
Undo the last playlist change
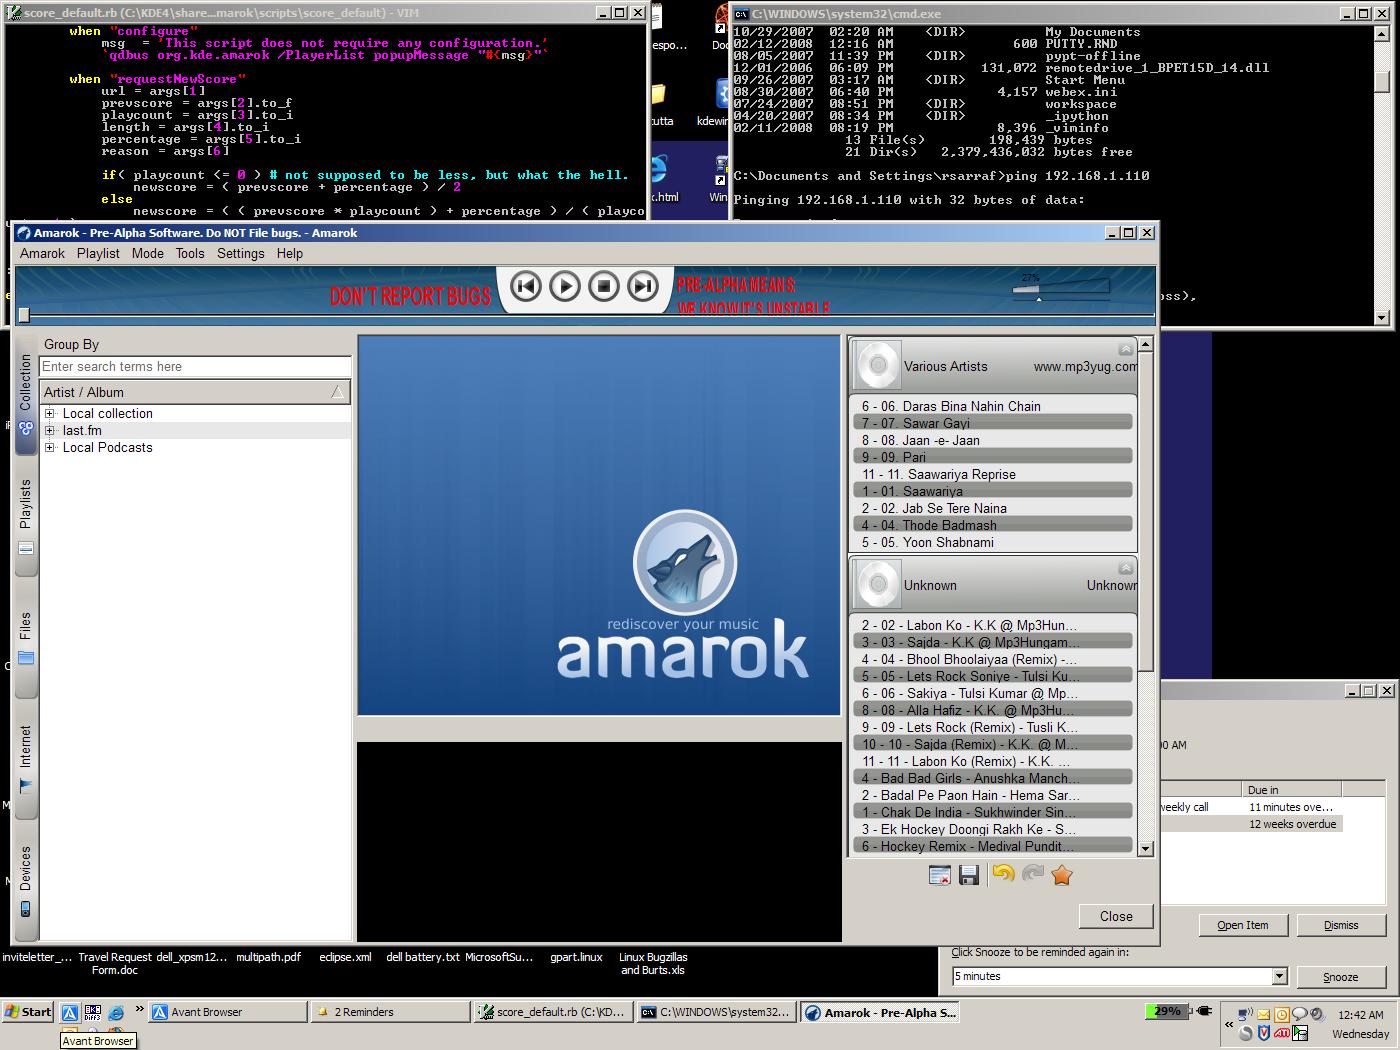1003,874
